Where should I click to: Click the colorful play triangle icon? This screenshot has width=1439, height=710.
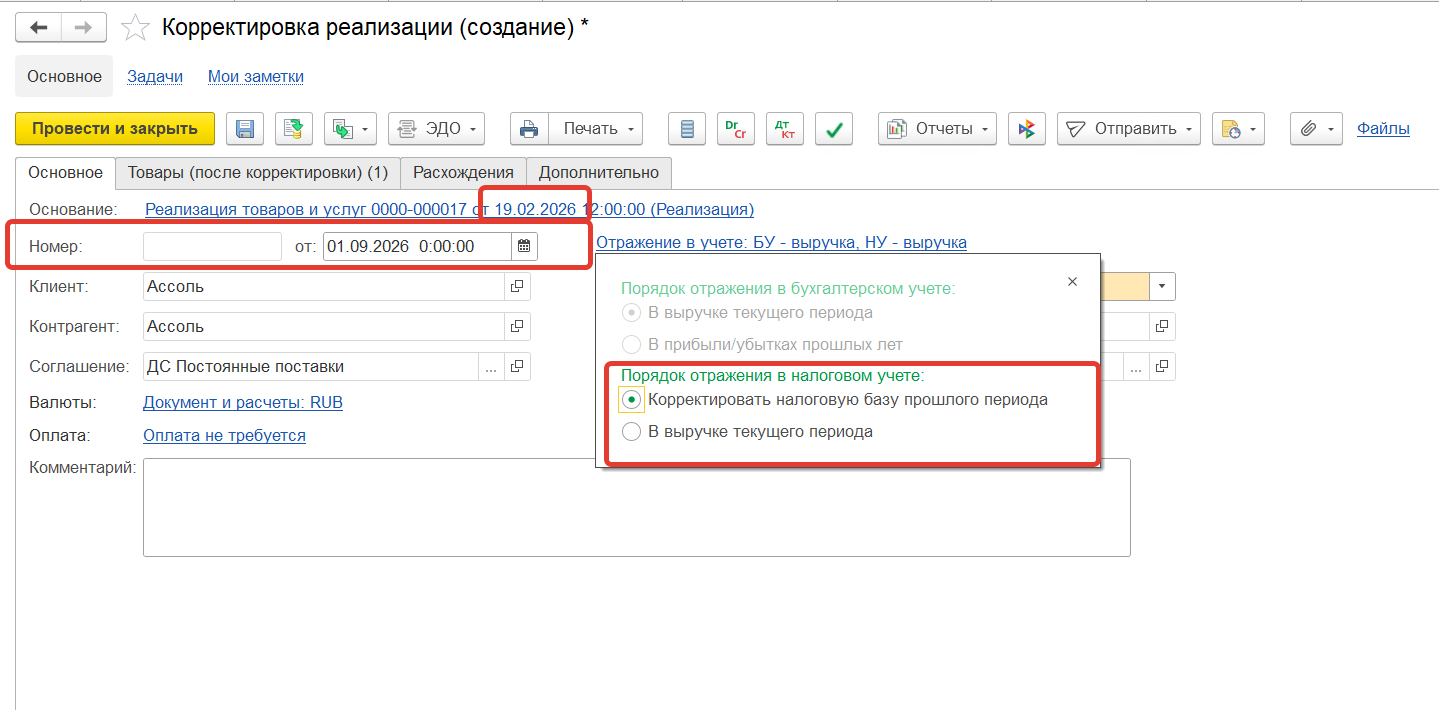click(1026, 129)
